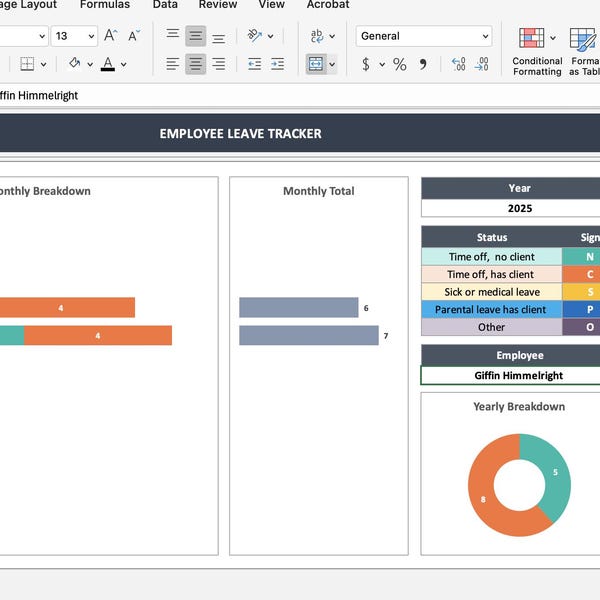Click the teal N sign cell
600x600 pixels.
pyautogui.click(x=581, y=256)
